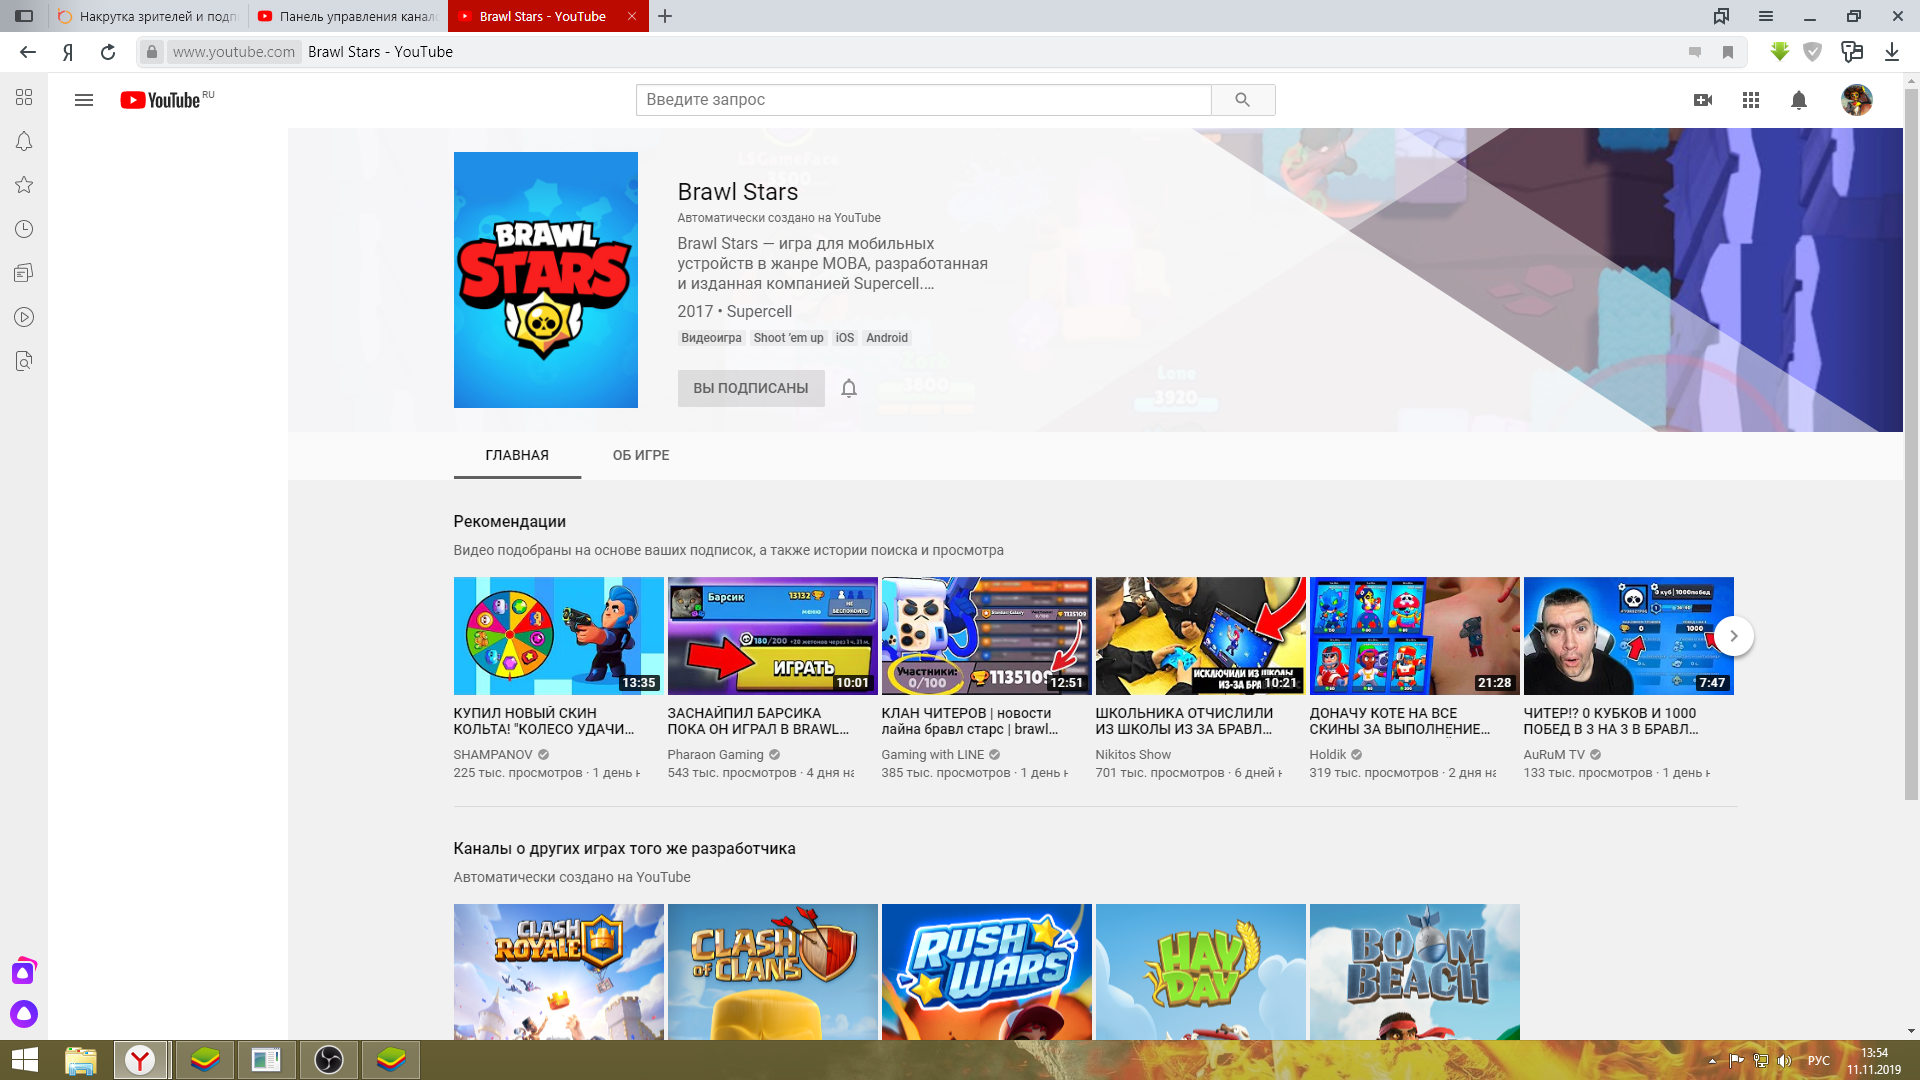The width and height of the screenshot is (1920, 1080).
Task: Toggle channel notification bell beside subscribe button
Action: tap(849, 388)
